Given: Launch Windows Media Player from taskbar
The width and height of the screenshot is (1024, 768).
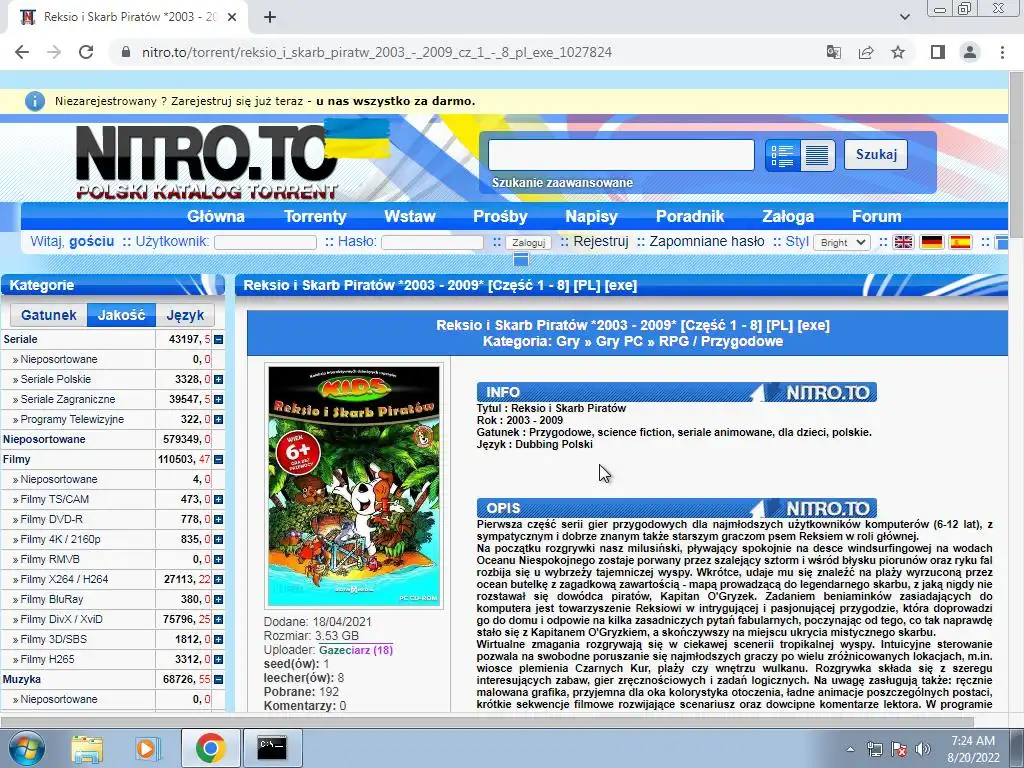Looking at the screenshot, I should coord(148,748).
